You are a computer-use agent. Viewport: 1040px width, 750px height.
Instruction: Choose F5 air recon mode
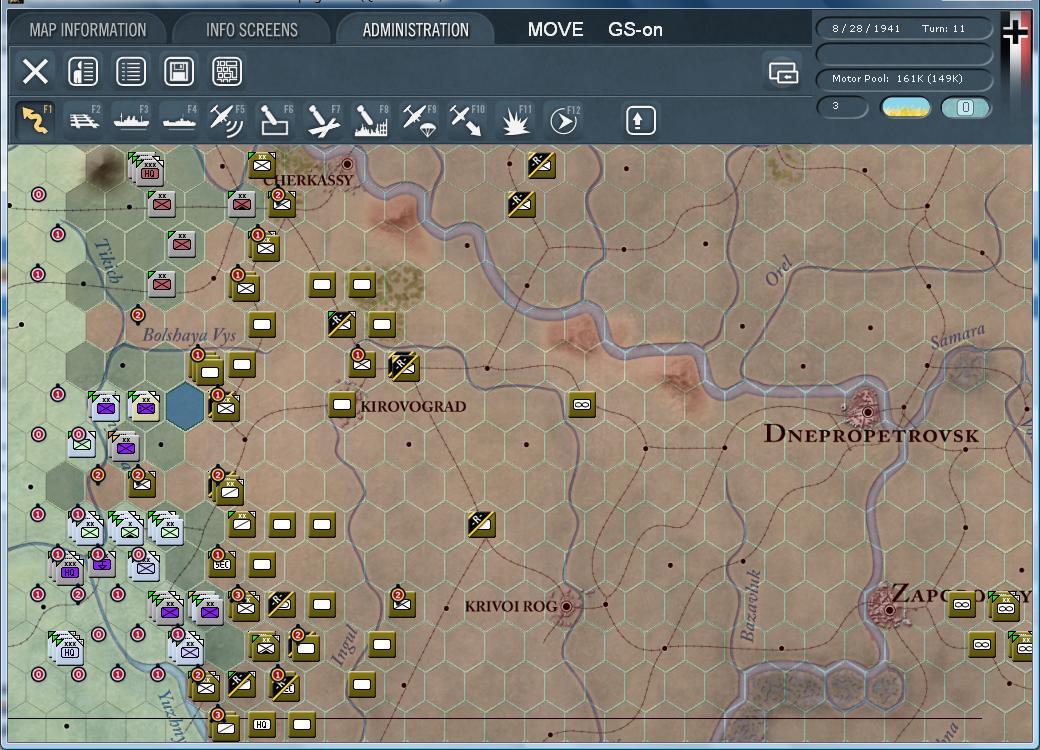click(x=227, y=120)
